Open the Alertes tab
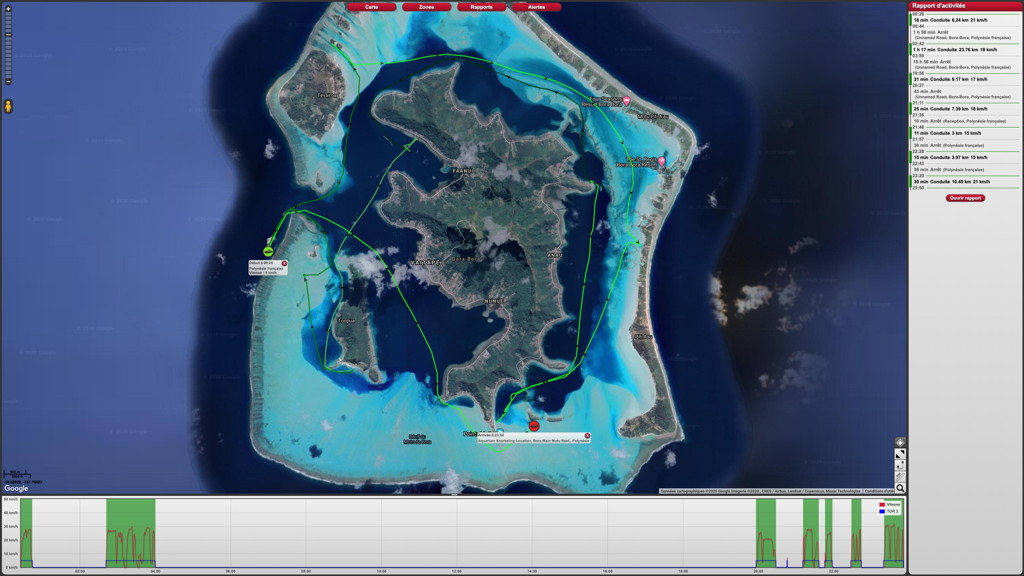 click(536, 7)
